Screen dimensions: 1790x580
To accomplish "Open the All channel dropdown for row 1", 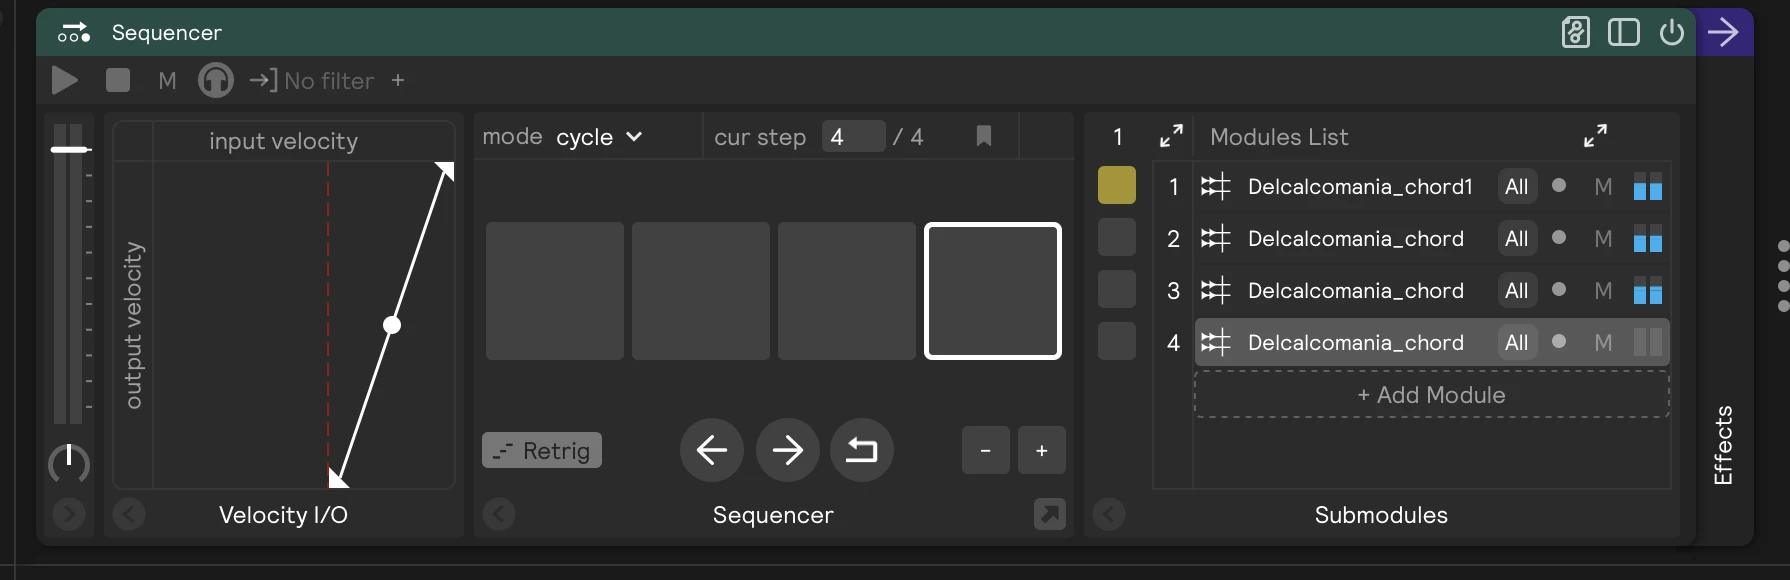I will pos(1517,187).
